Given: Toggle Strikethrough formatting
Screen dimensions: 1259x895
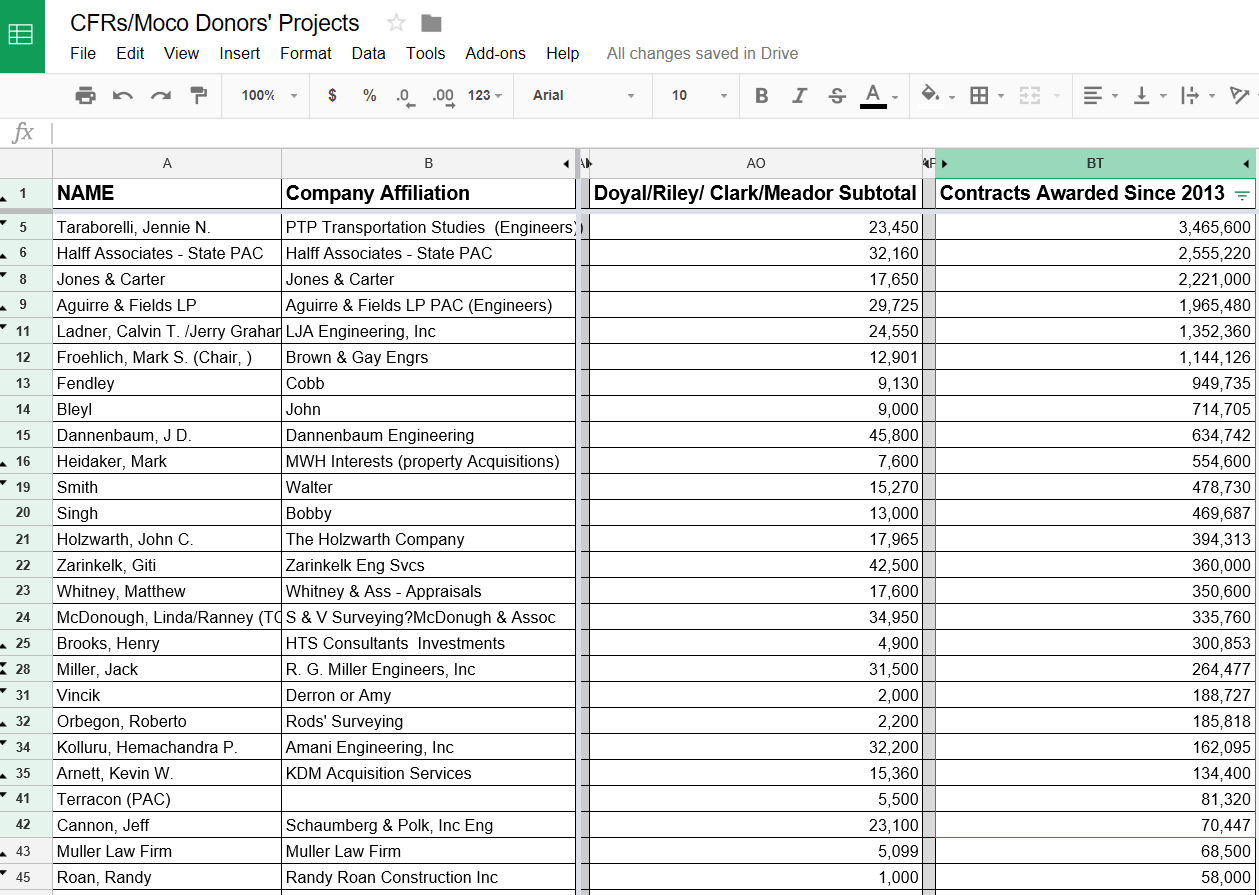Looking at the screenshot, I should click(837, 95).
